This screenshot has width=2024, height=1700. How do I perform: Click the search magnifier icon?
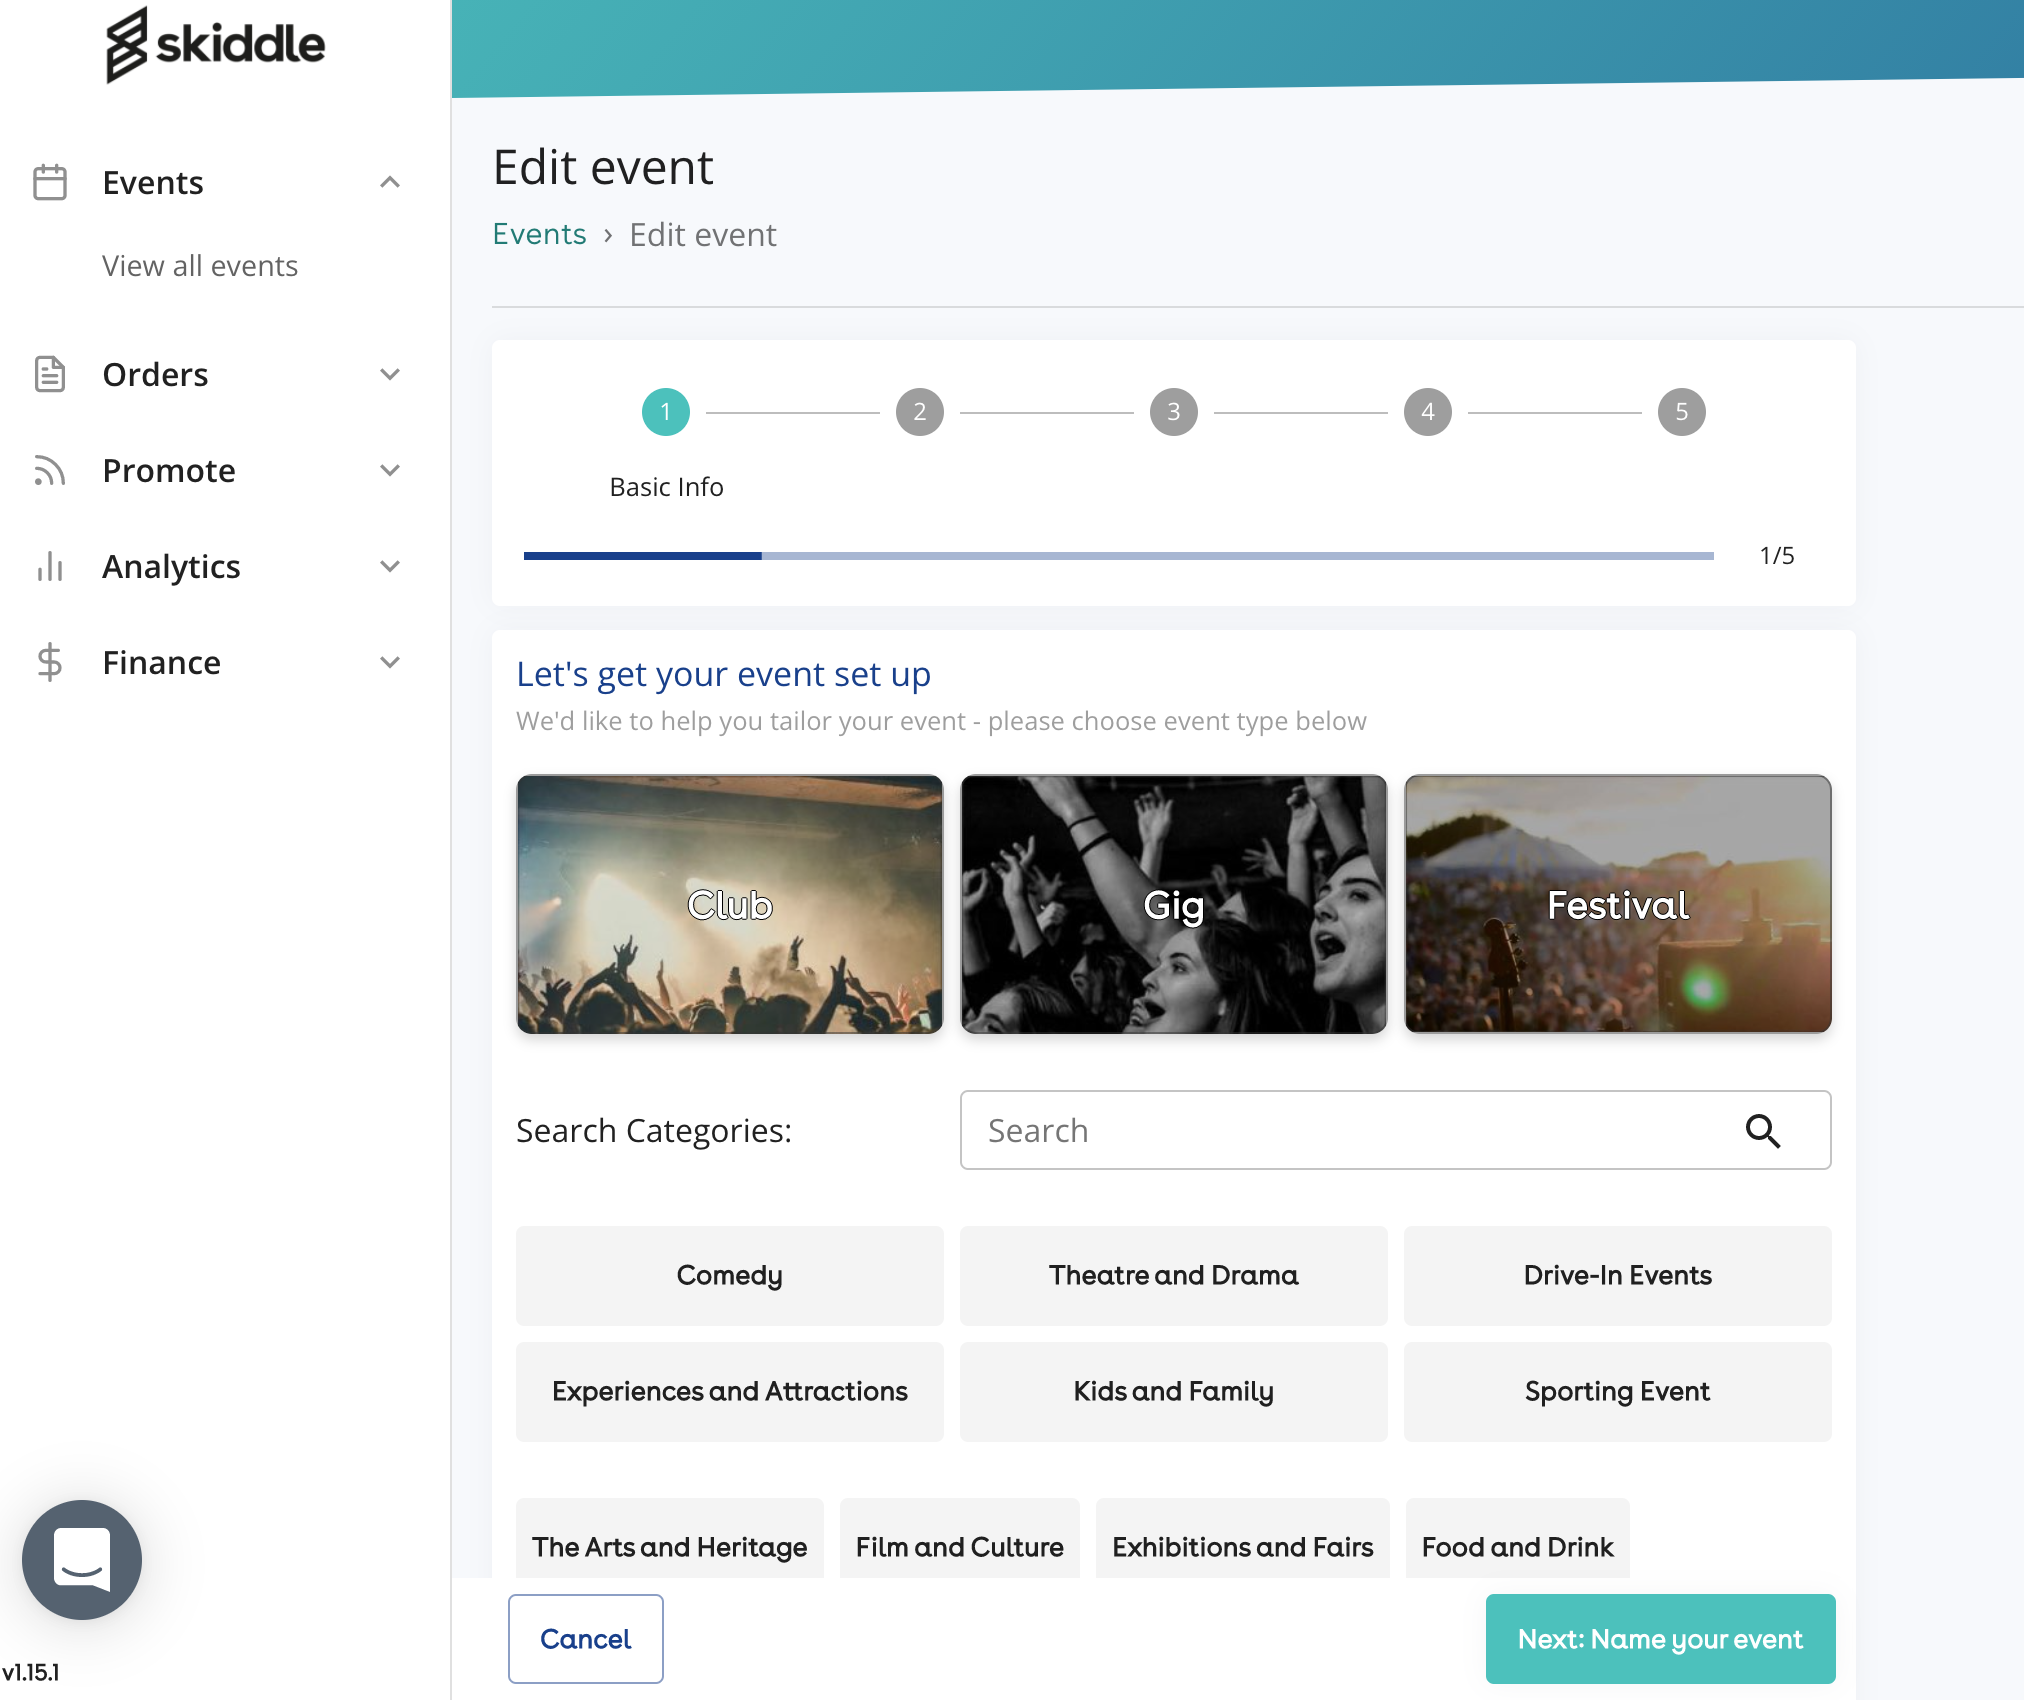coord(1762,1131)
